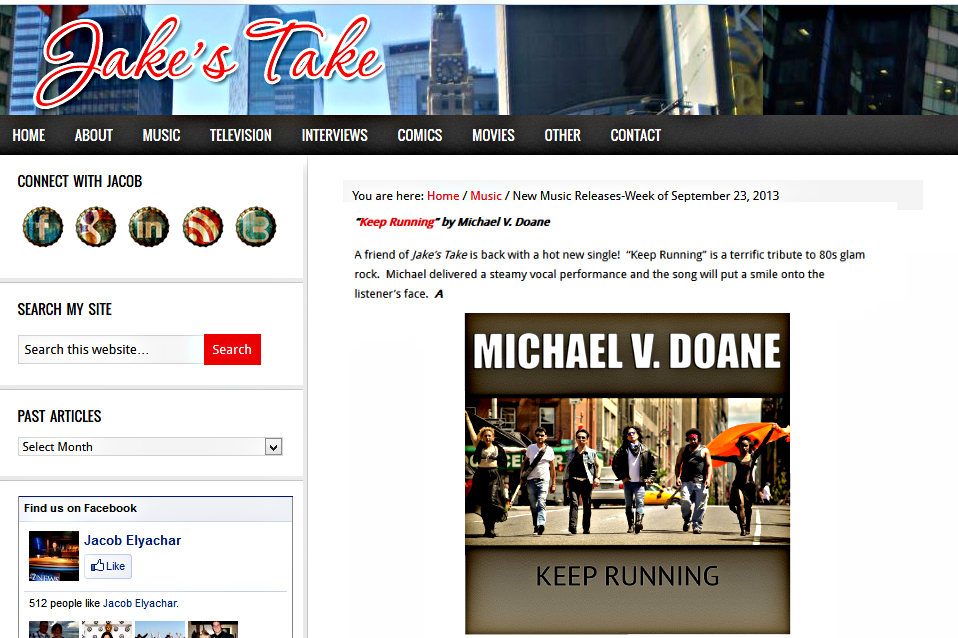Click the PAST ARTICLES heading
Screen dimensions: 958x638
coord(59,416)
